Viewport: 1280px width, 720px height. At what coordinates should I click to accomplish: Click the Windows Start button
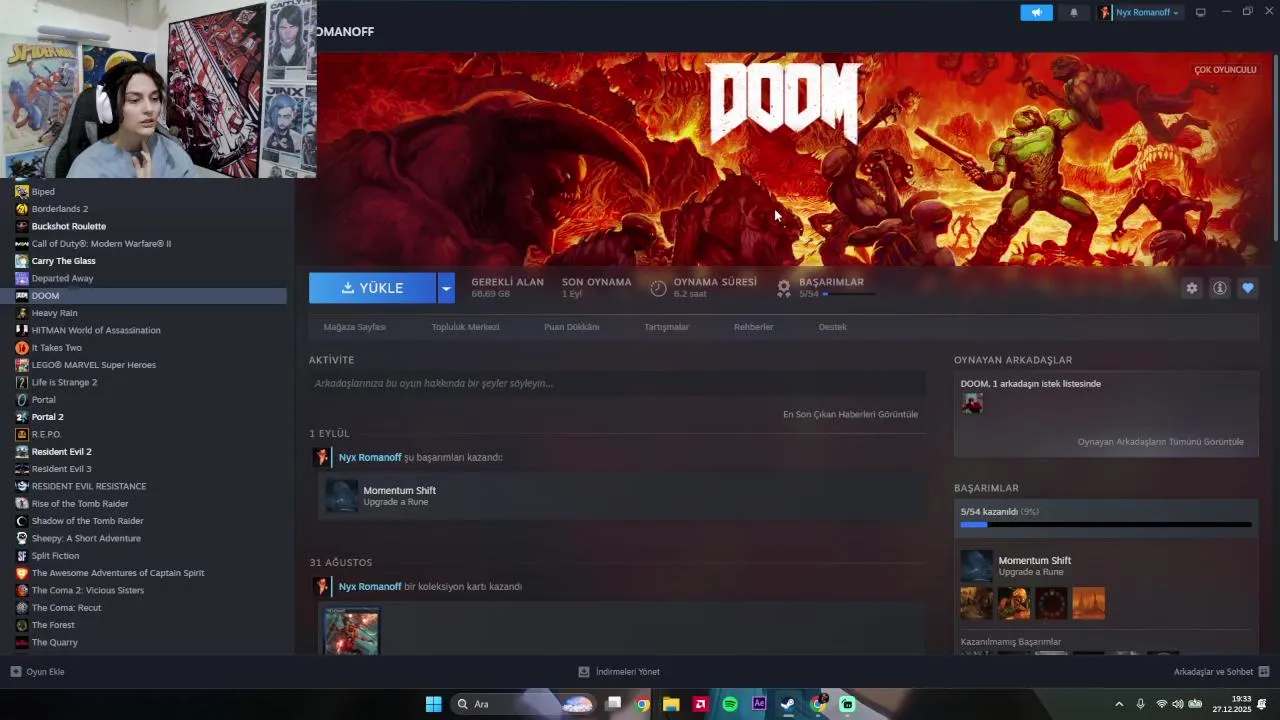tap(433, 704)
